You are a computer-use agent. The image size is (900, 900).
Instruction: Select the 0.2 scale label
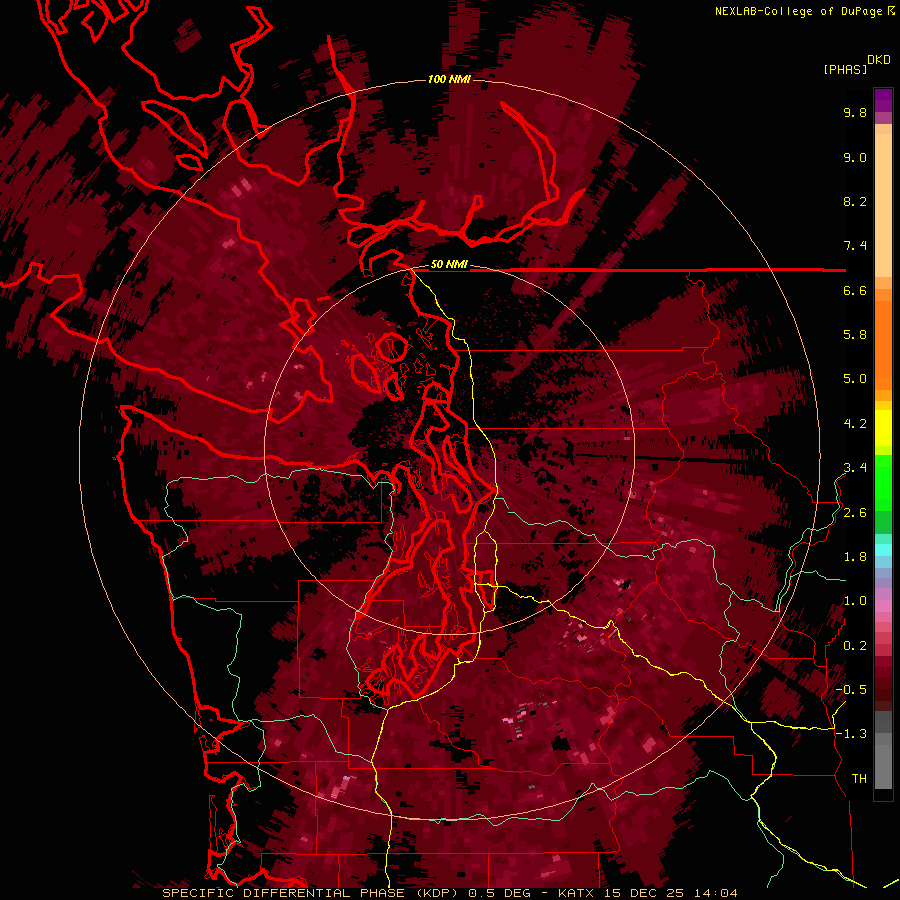[x=855, y=646]
